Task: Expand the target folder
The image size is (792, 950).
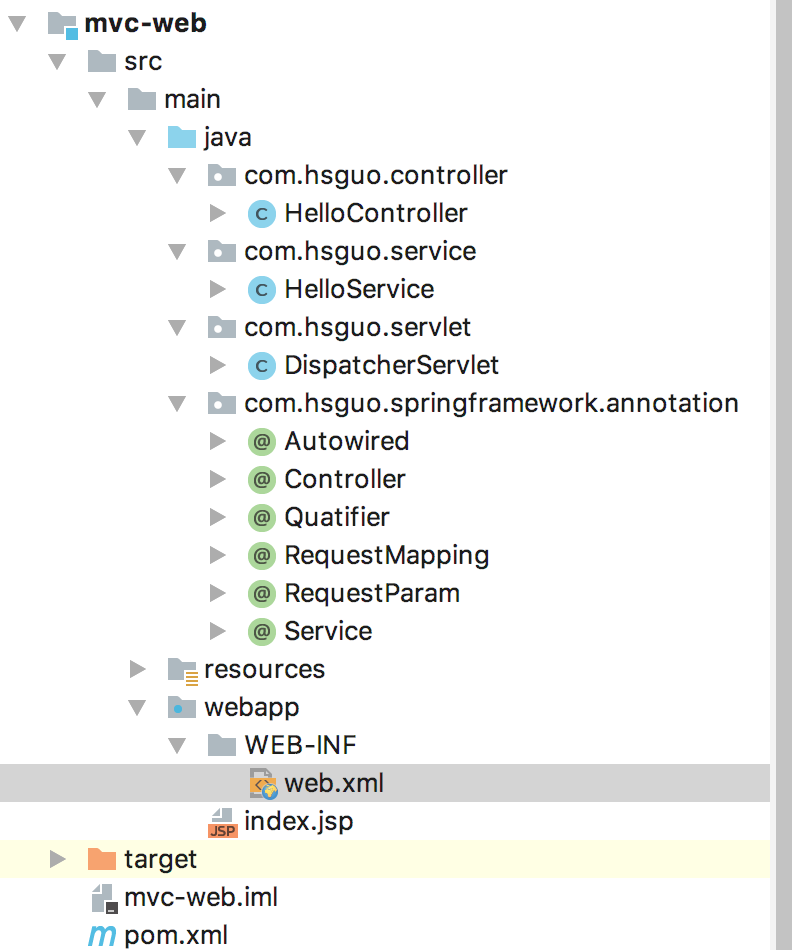Action: point(57,859)
